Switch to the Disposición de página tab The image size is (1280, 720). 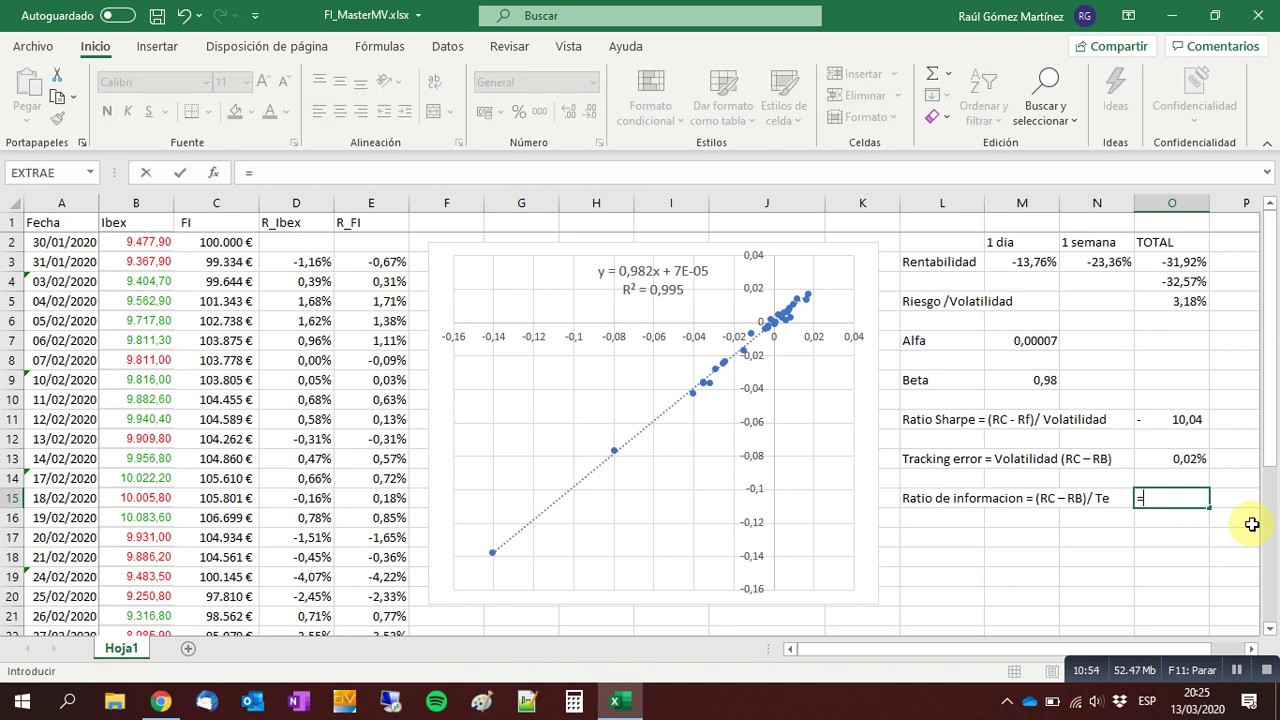pos(266,46)
